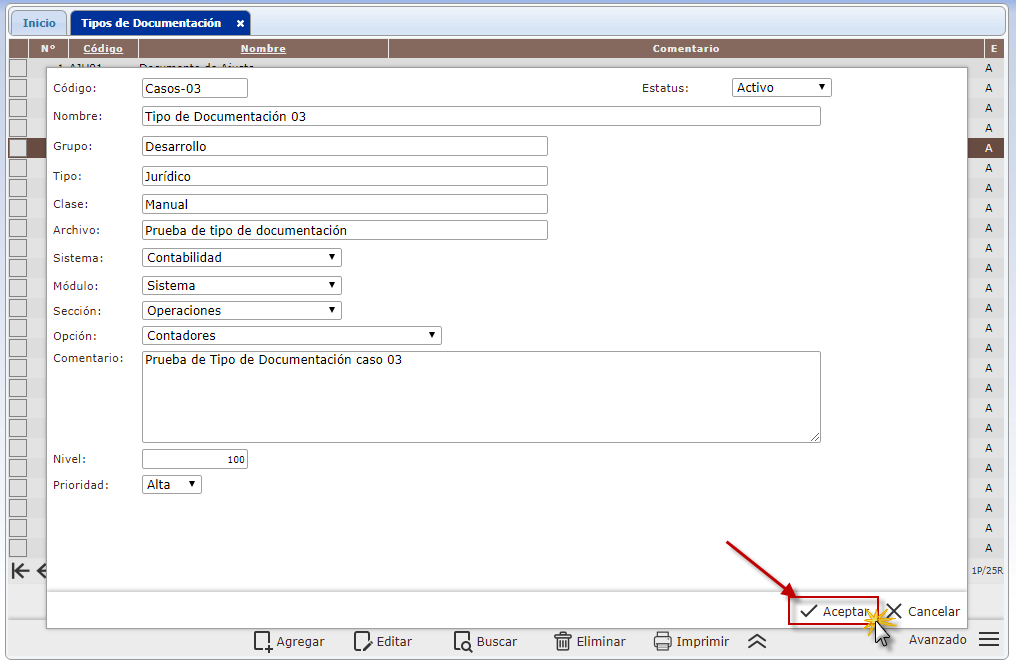
Task: Open the Opción dropdown showing Contadores
Action: 292,336
